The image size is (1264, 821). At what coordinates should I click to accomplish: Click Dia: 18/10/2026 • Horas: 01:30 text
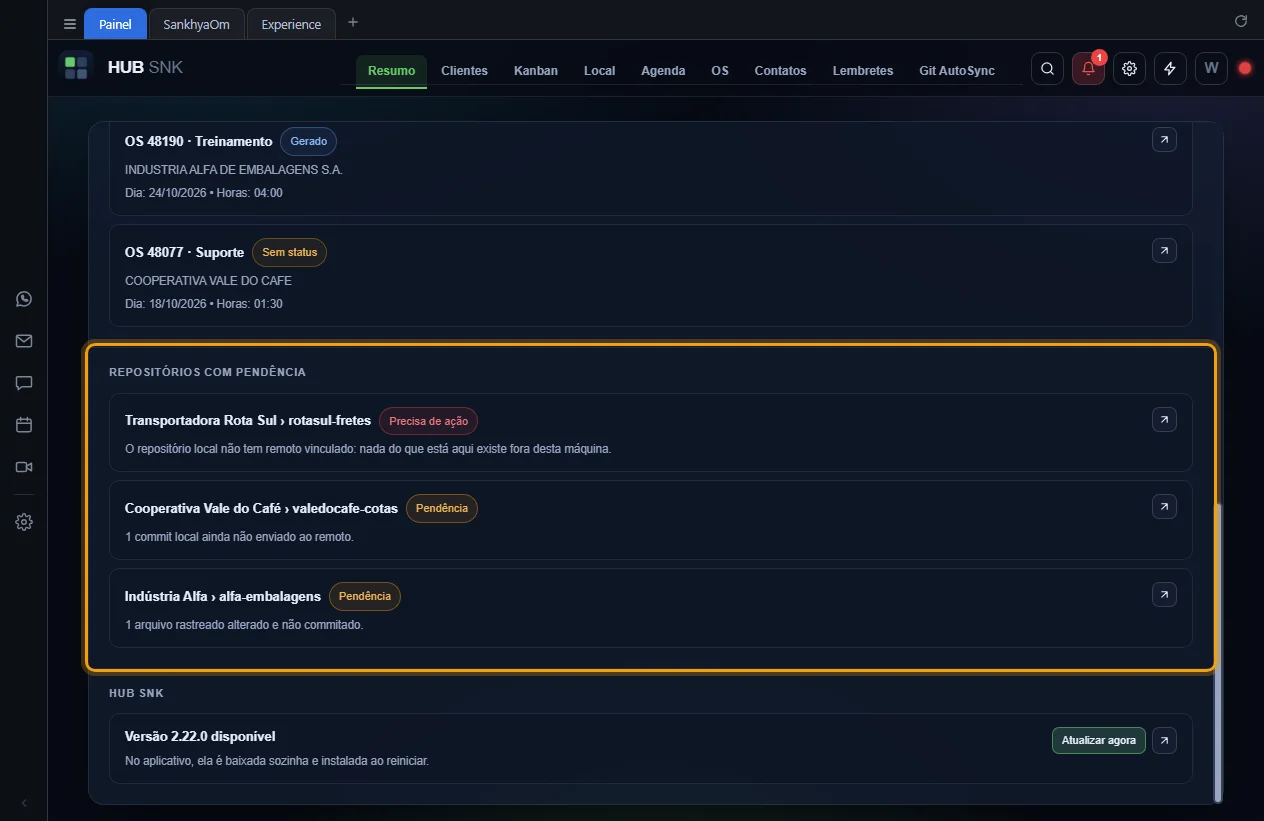coord(204,304)
